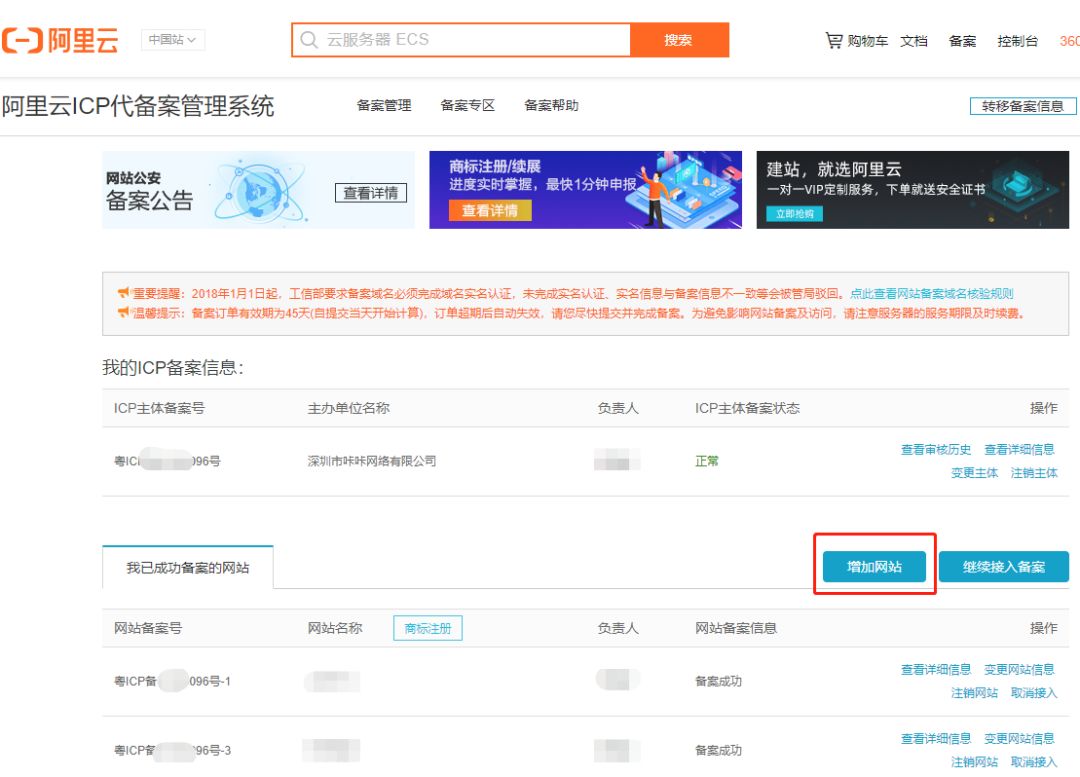This screenshot has height=777, width=1080.
Task: Click the Aliyun logo
Action: coord(60,40)
